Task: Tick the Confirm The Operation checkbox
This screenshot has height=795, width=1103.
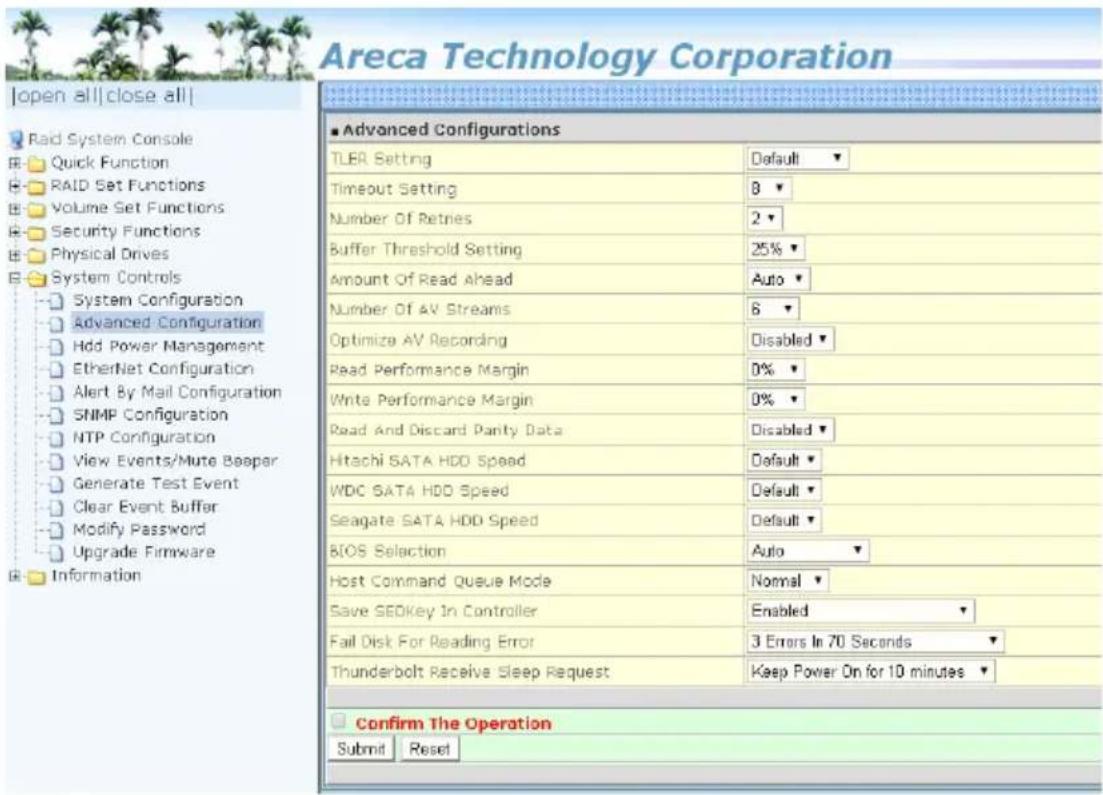Action: coord(338,720)
